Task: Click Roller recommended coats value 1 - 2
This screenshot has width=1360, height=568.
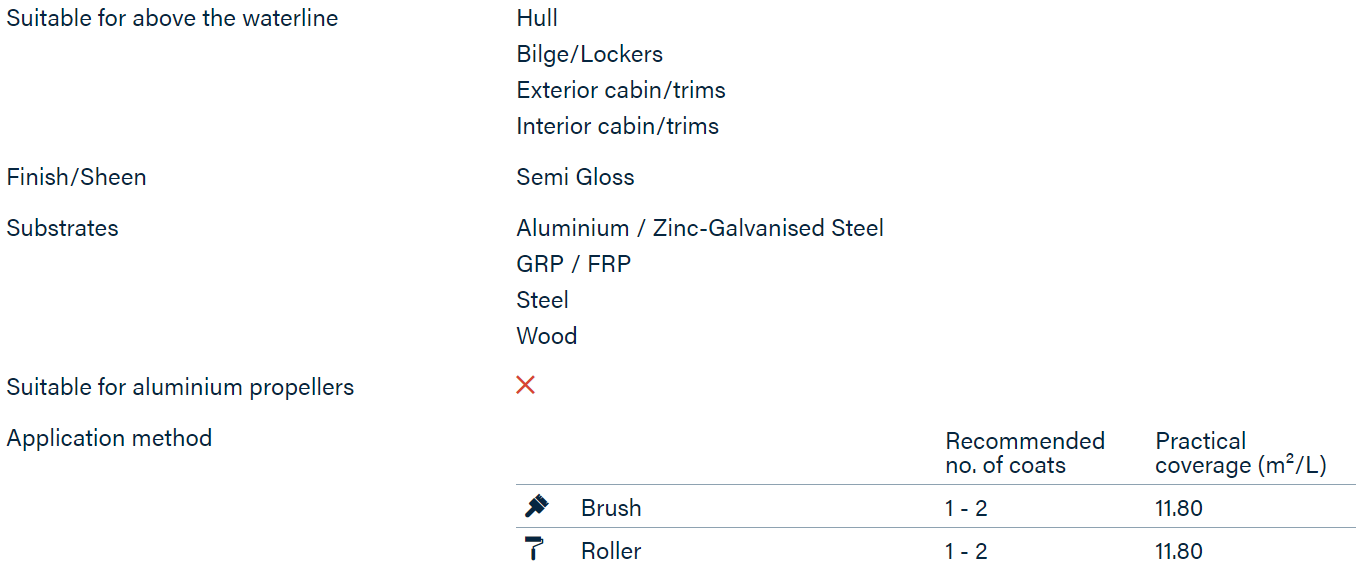Action: pos(966,551)
